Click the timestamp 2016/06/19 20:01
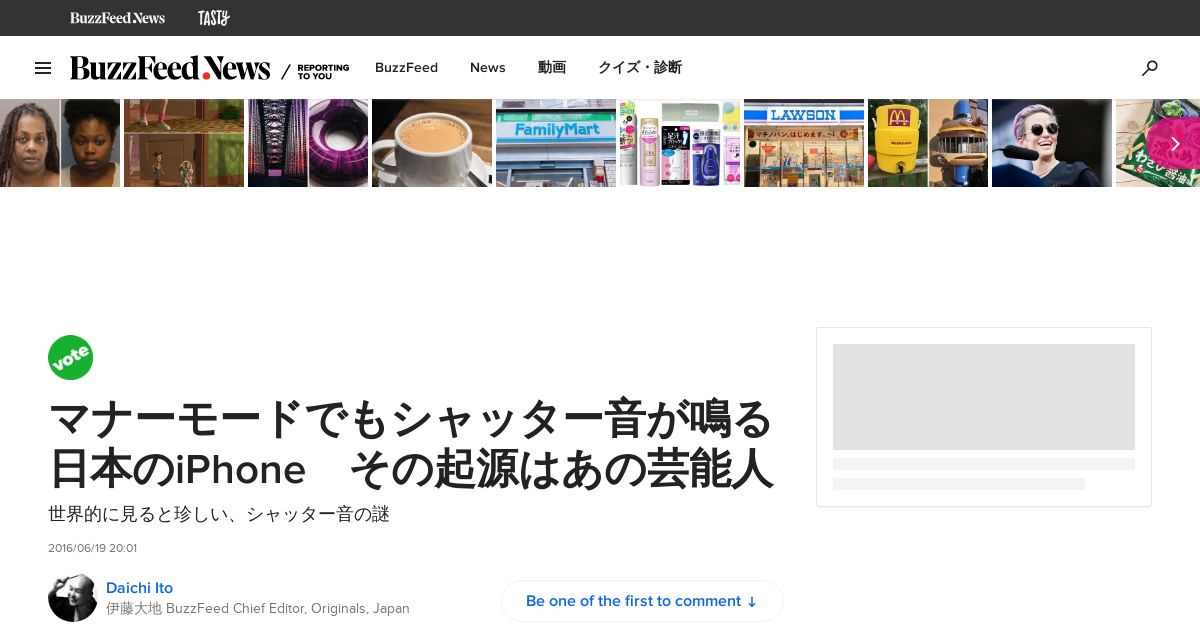The image size is (1200, 630). point(92,548)
